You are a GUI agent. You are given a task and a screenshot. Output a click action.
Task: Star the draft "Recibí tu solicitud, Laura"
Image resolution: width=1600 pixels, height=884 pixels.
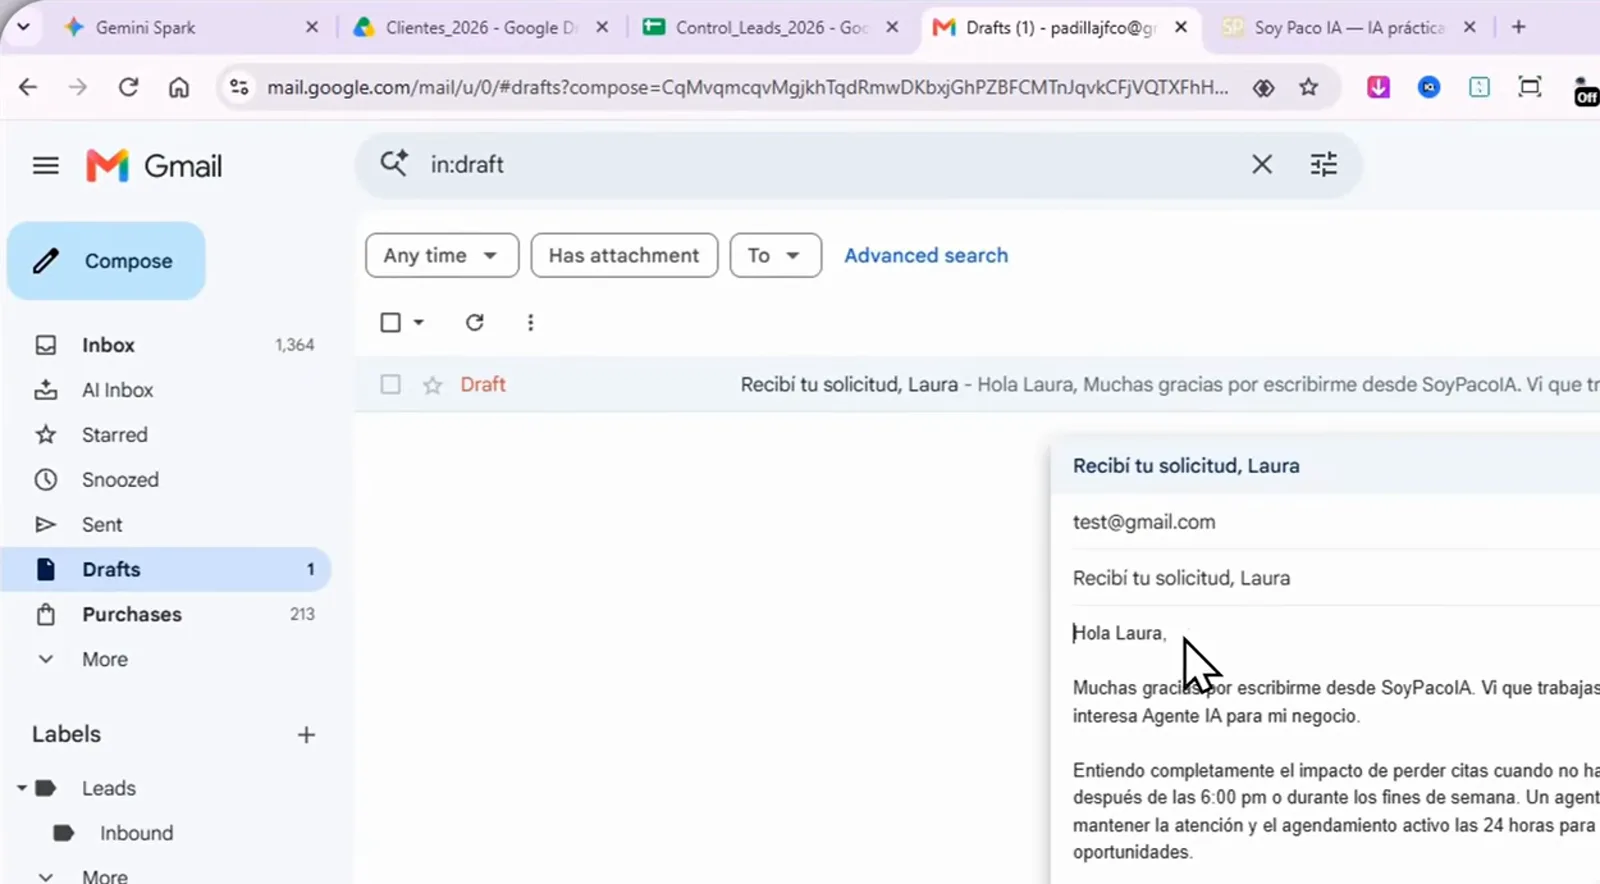click(432, 385)
